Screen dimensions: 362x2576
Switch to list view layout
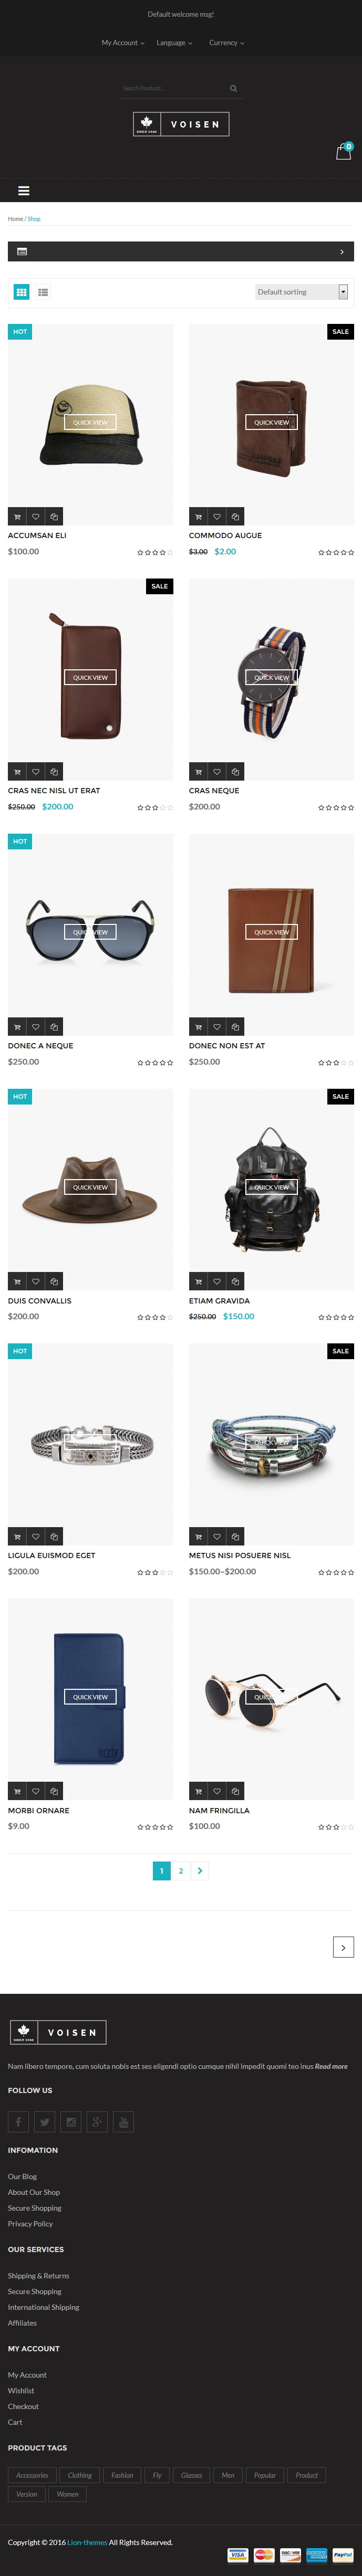pyautogui.click(x=43, y=292)
